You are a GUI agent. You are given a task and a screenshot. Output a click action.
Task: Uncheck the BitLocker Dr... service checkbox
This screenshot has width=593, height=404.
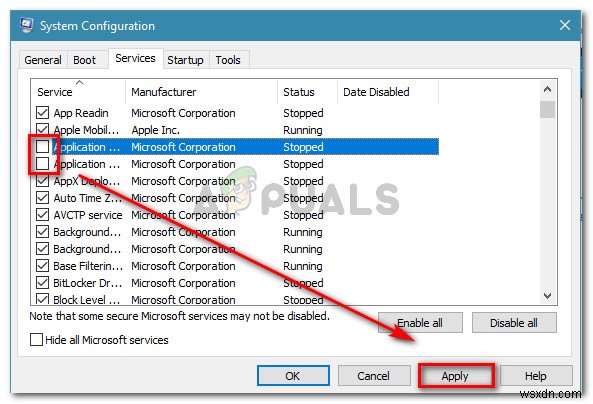click(42, 283)
